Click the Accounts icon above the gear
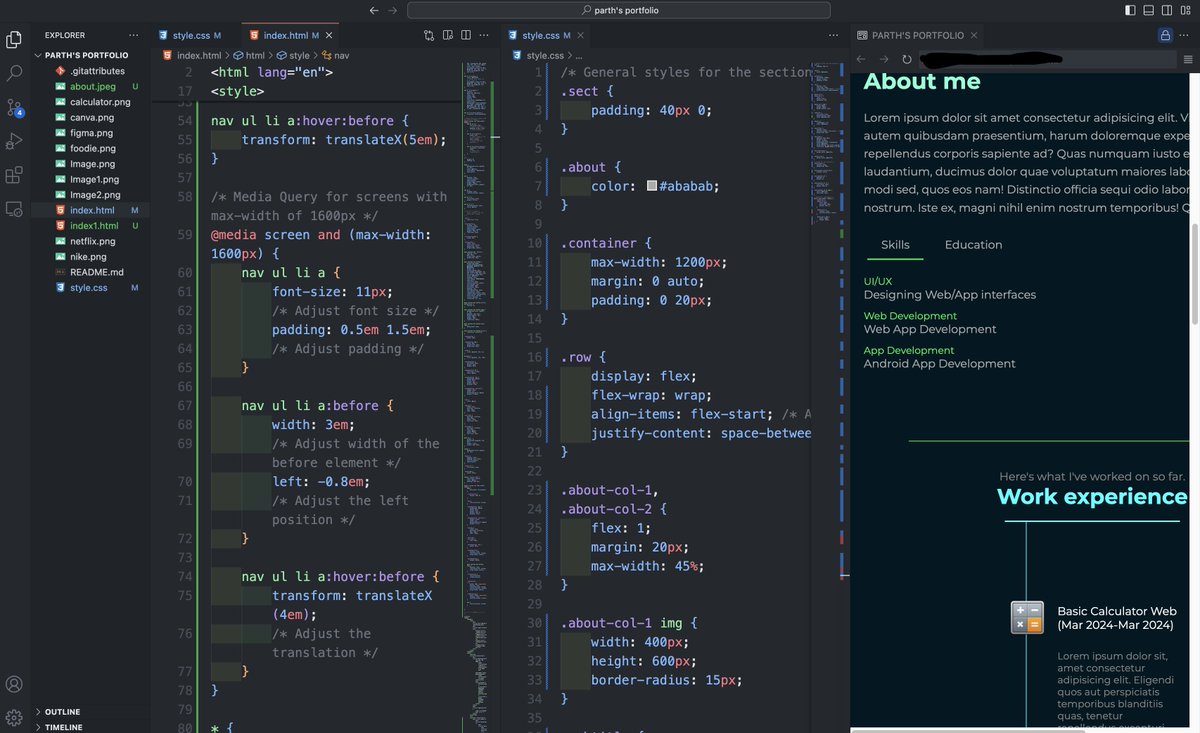The image size is (1200, 733). (x=14, y=684)
